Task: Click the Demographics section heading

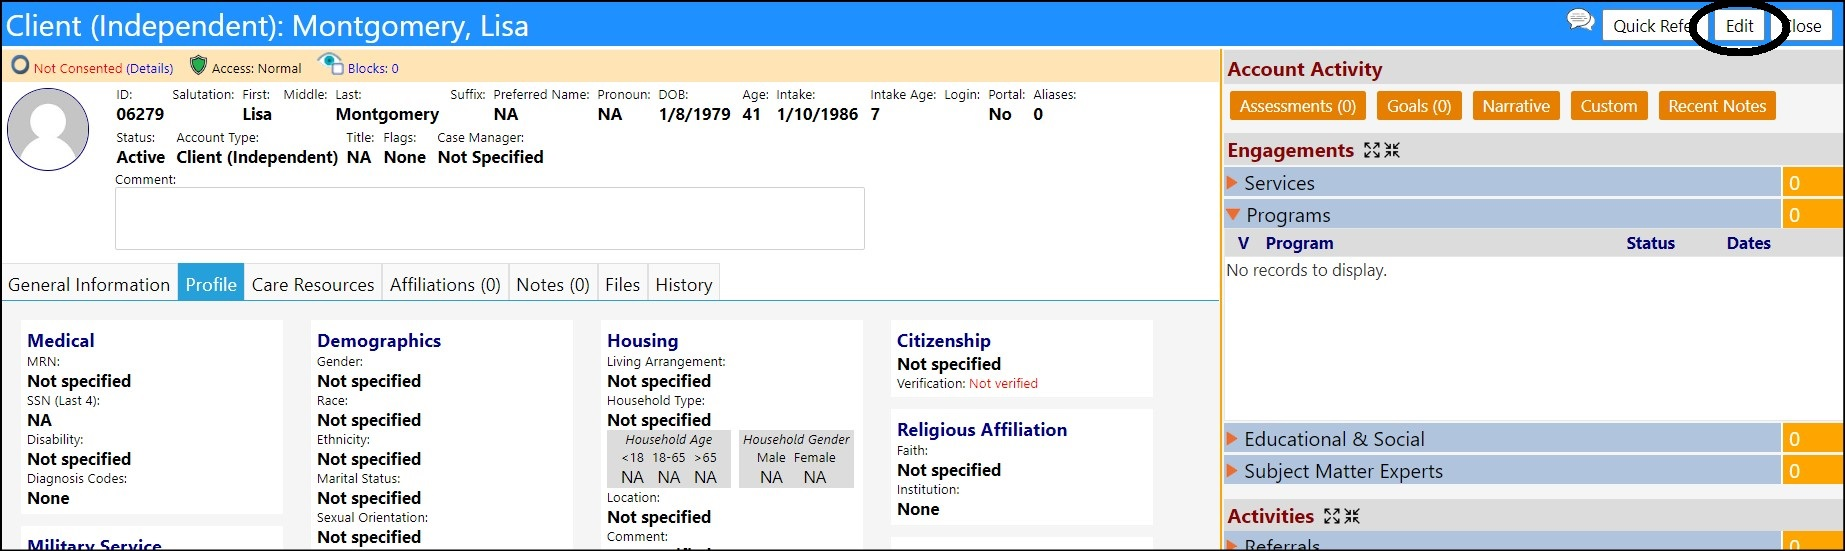Action: pos(379,340)
